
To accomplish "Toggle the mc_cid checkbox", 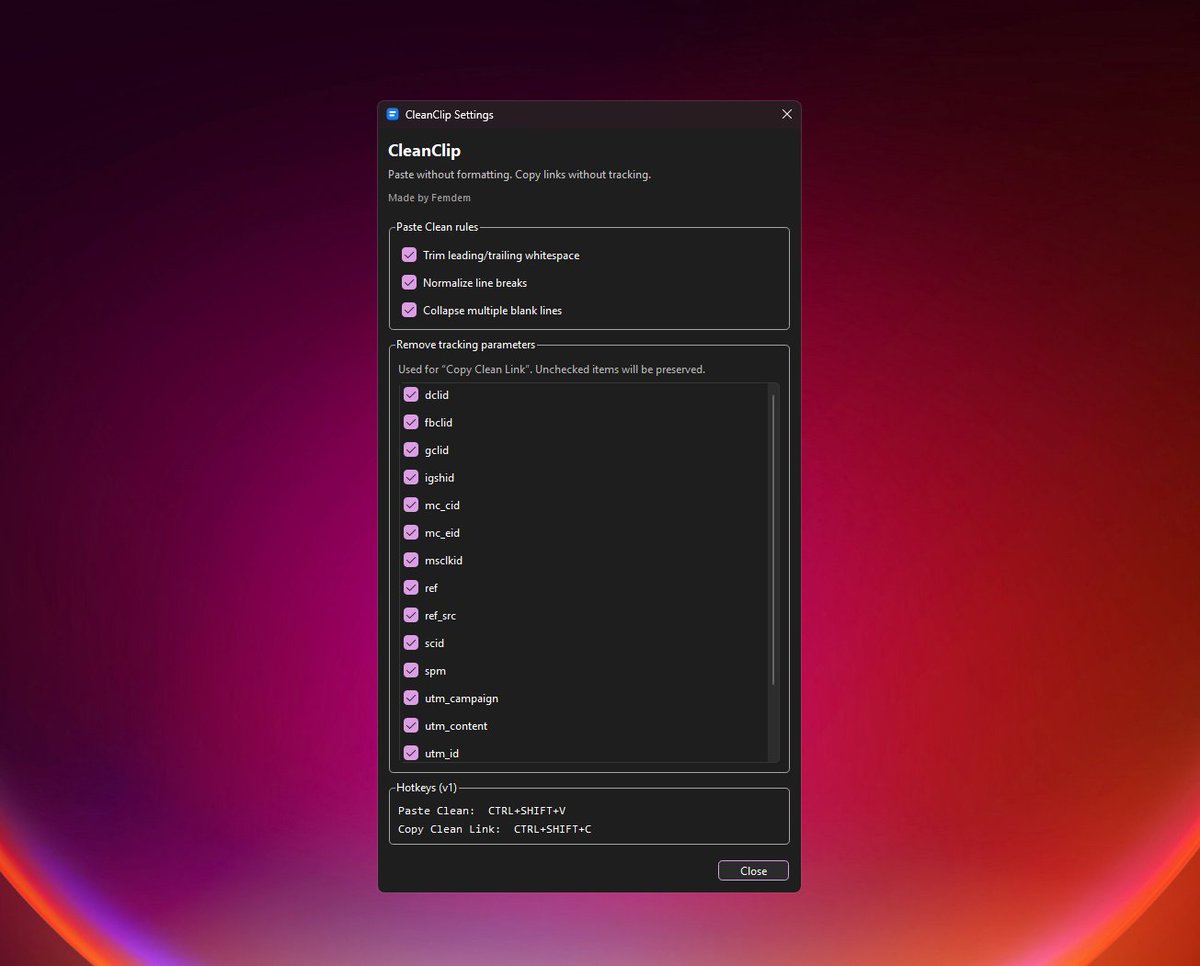I will 411,505.
